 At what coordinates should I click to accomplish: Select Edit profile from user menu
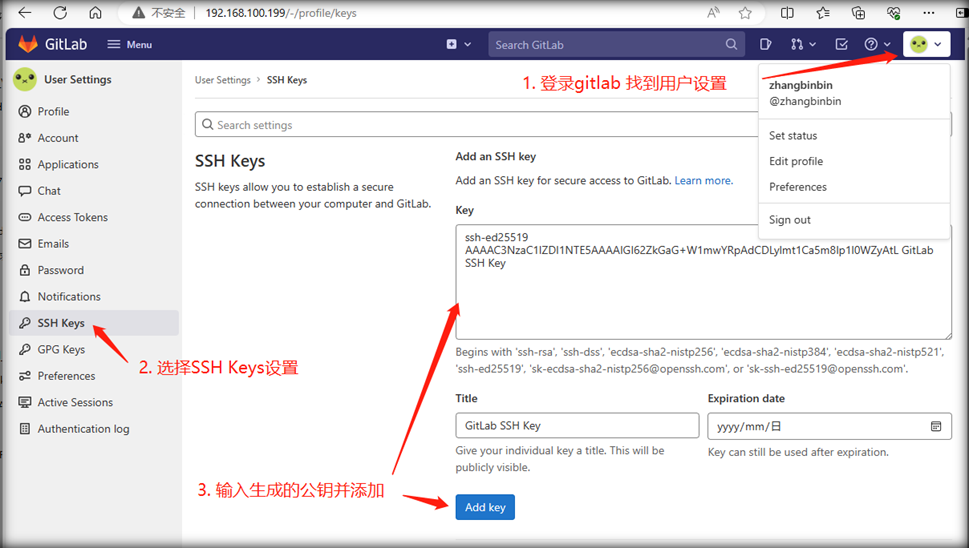796,161
